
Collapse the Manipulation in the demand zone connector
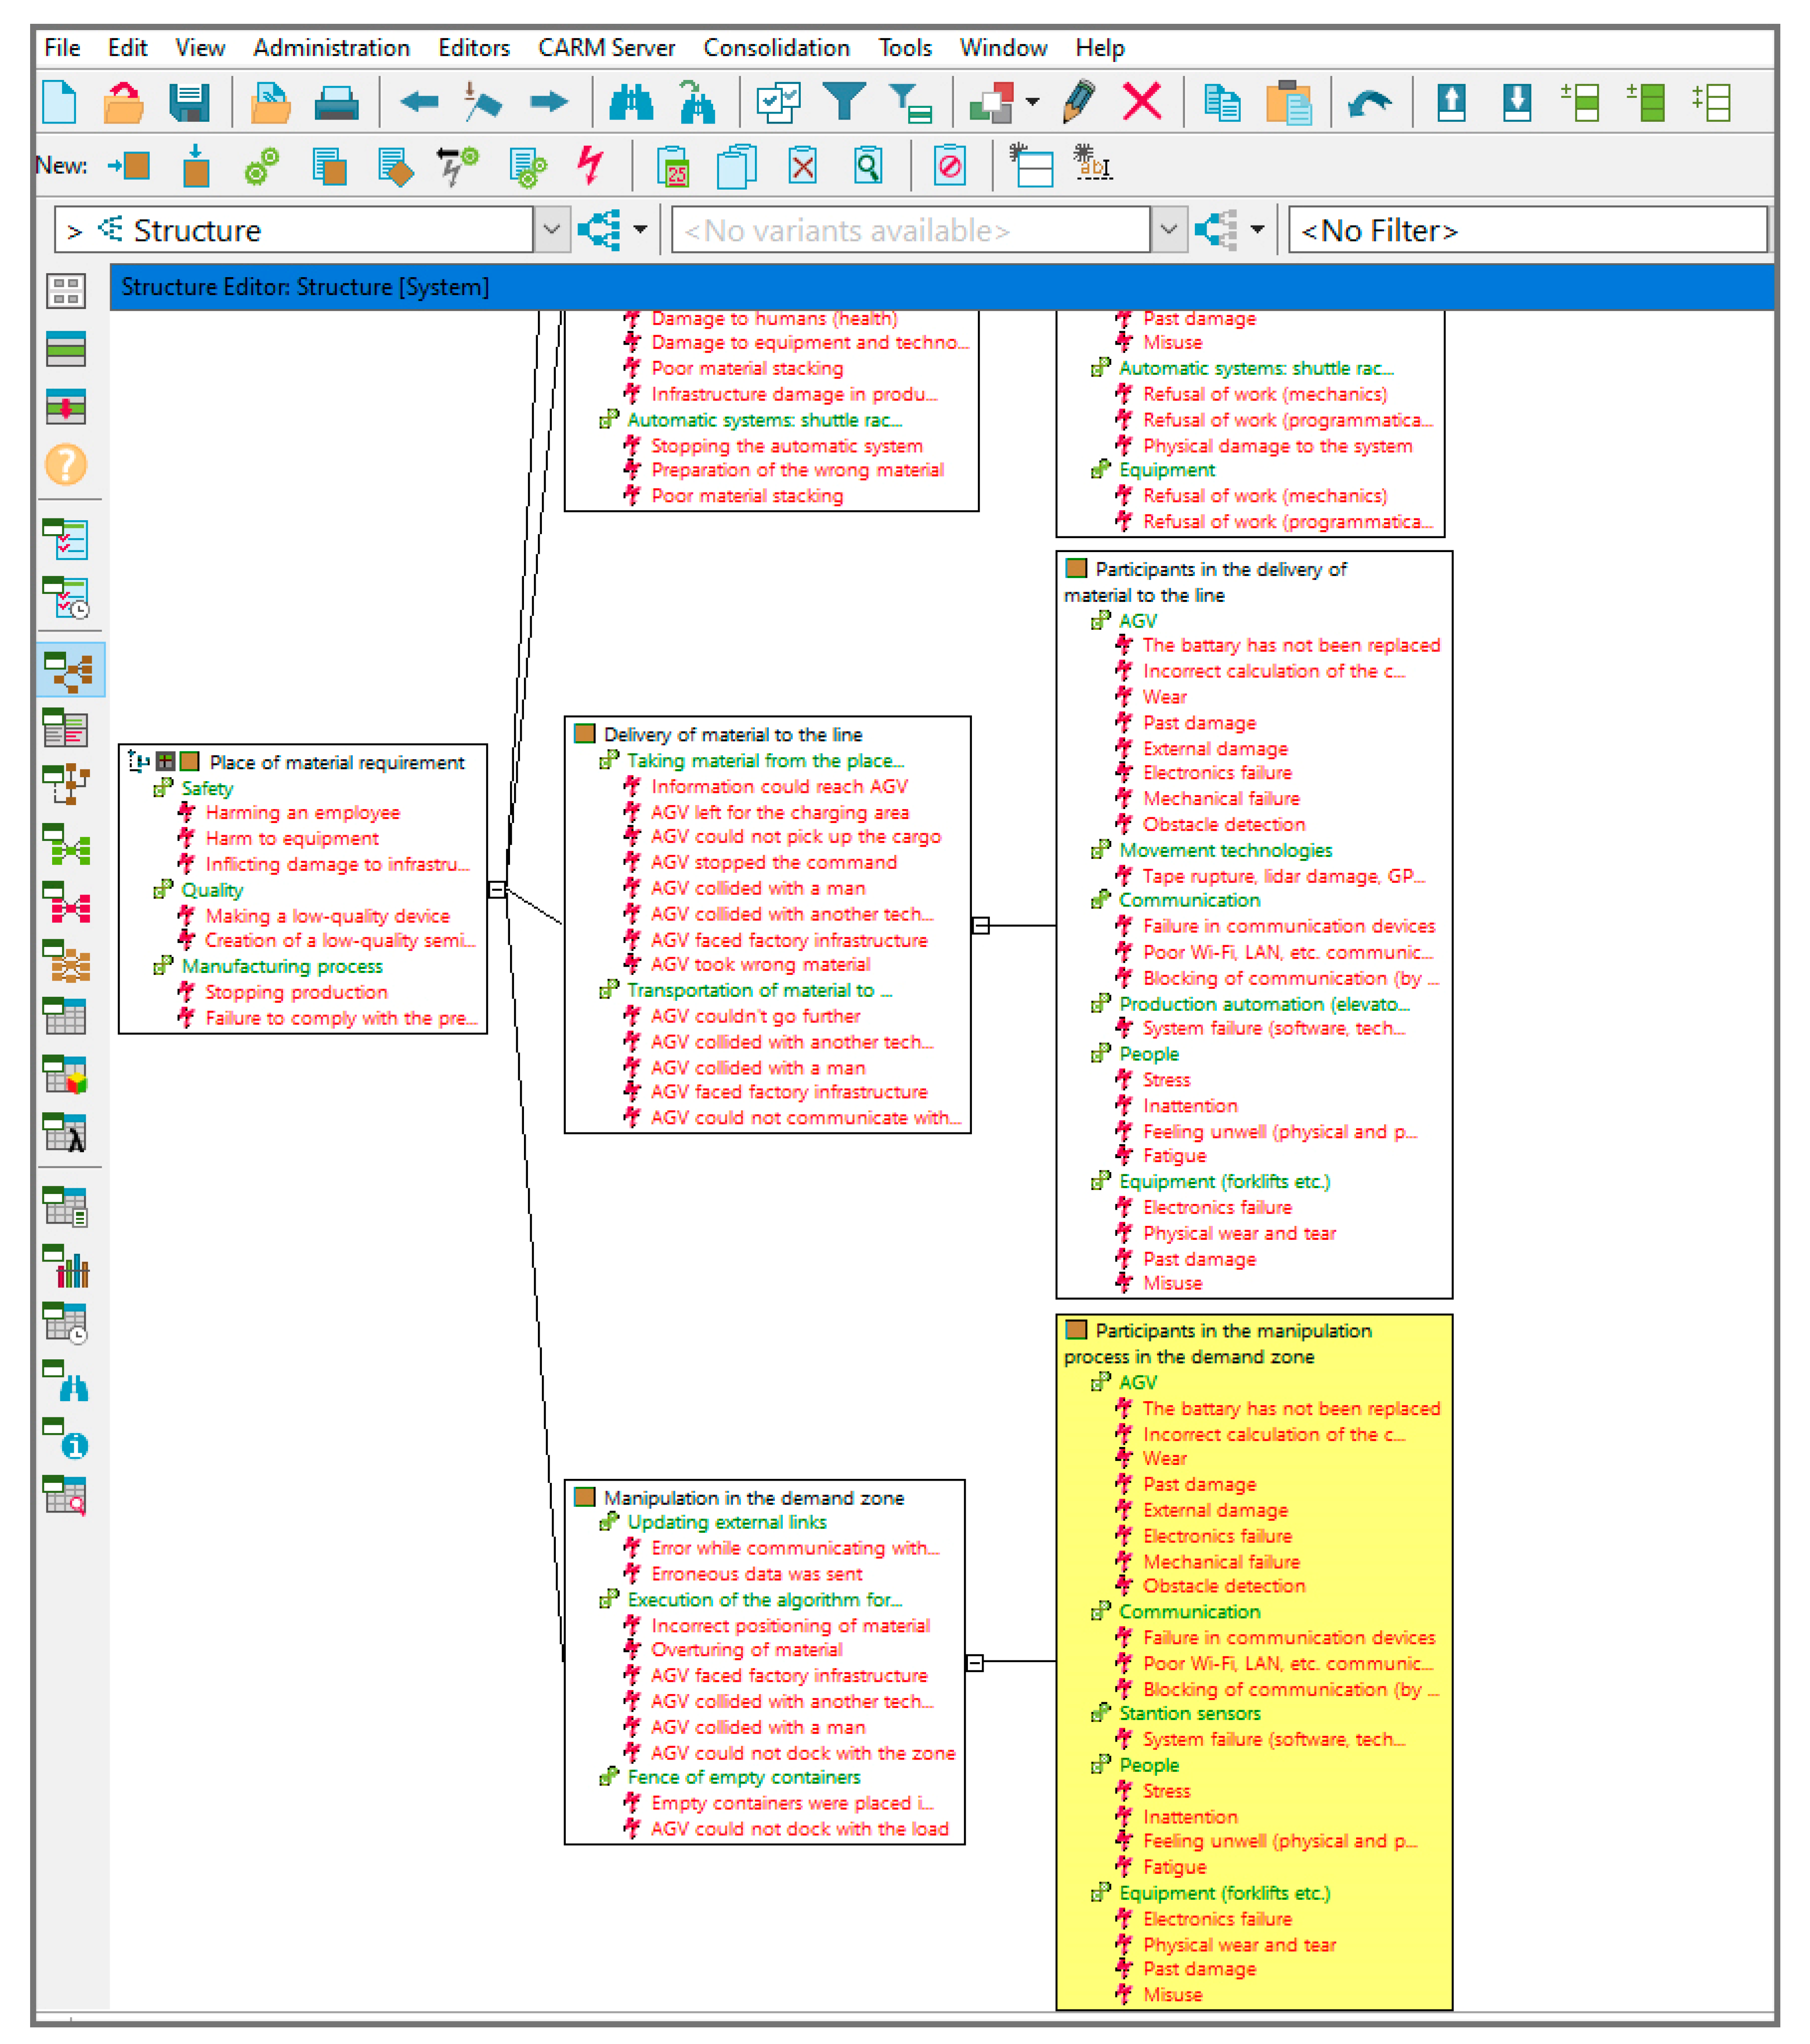pos(975,1663)
